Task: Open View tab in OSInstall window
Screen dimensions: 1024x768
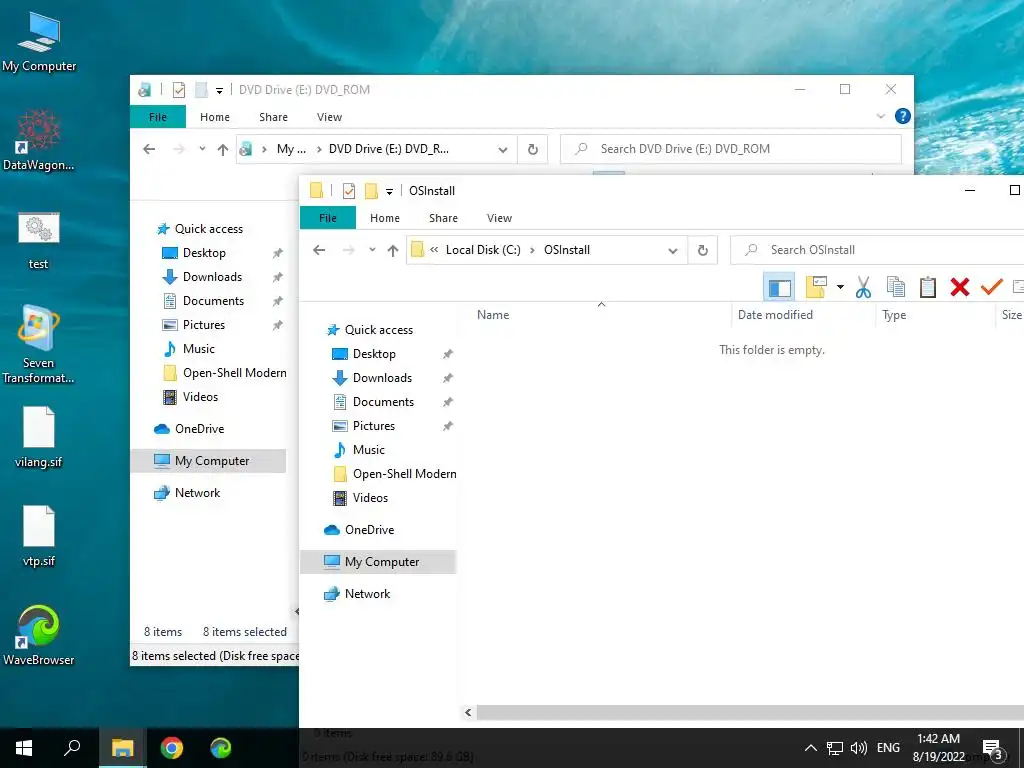Action: click(500, 218)
